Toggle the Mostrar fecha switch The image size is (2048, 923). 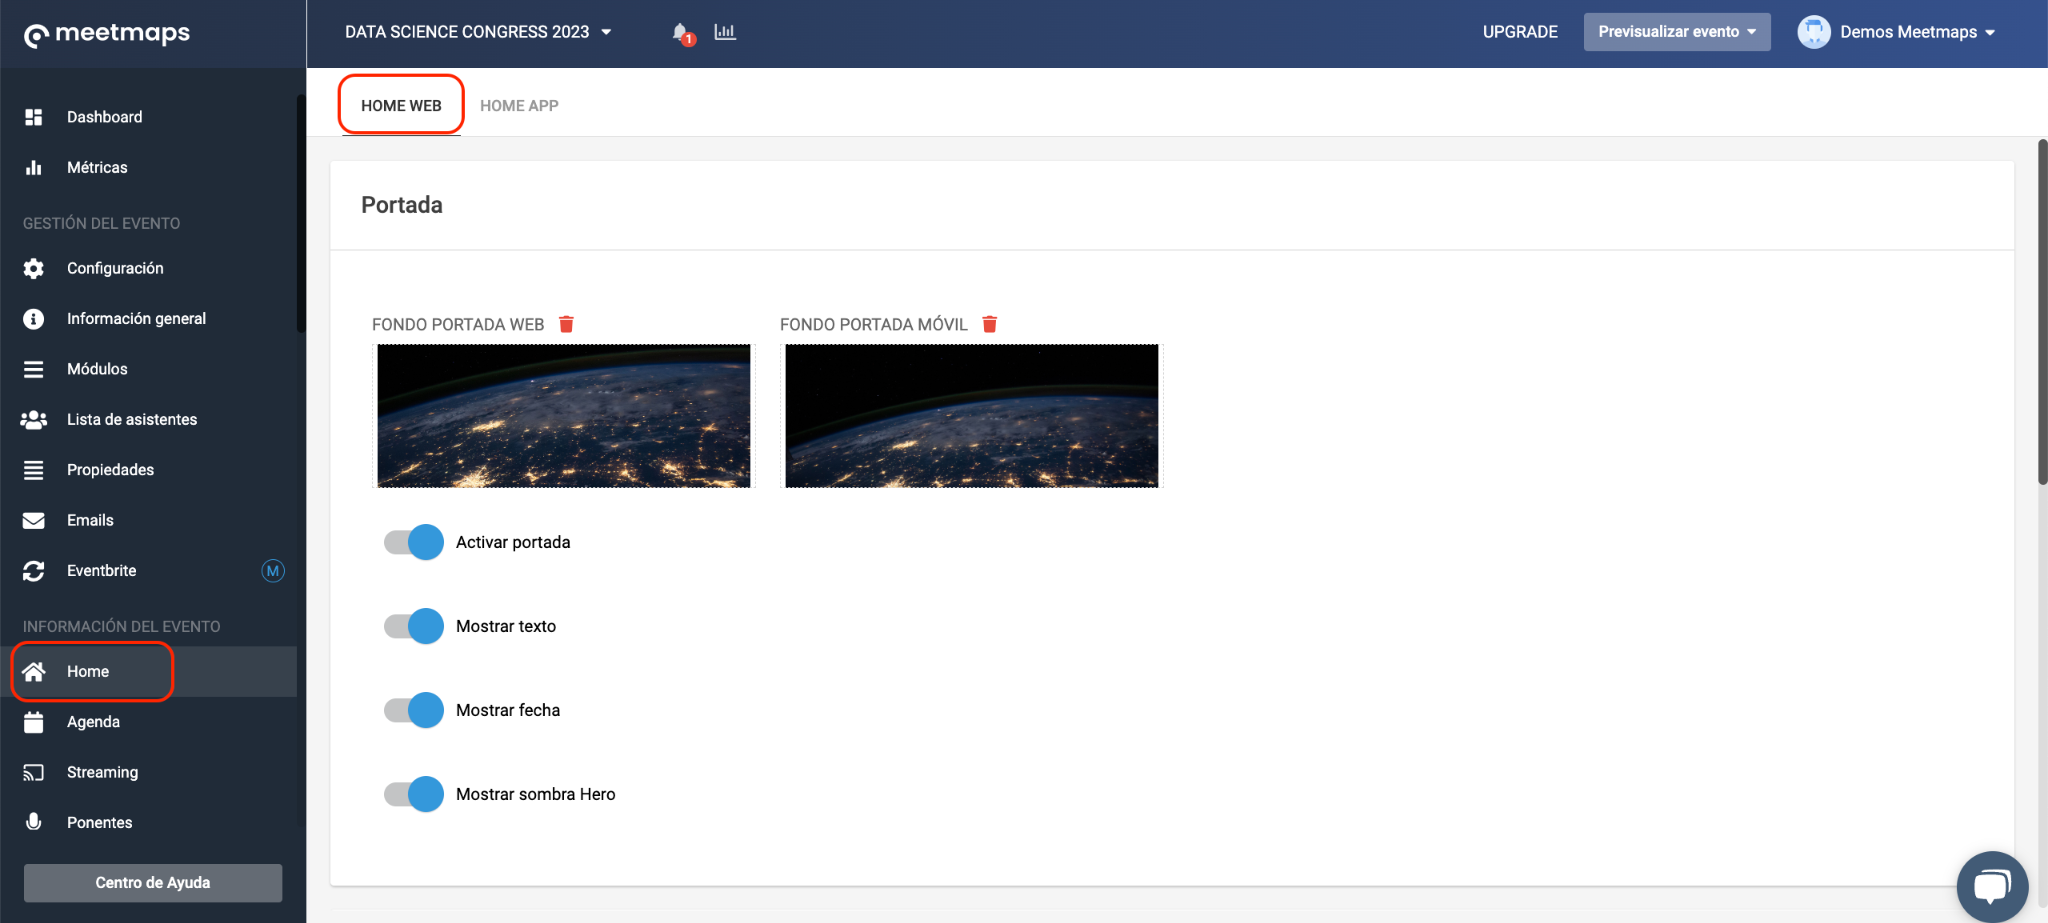414,710
